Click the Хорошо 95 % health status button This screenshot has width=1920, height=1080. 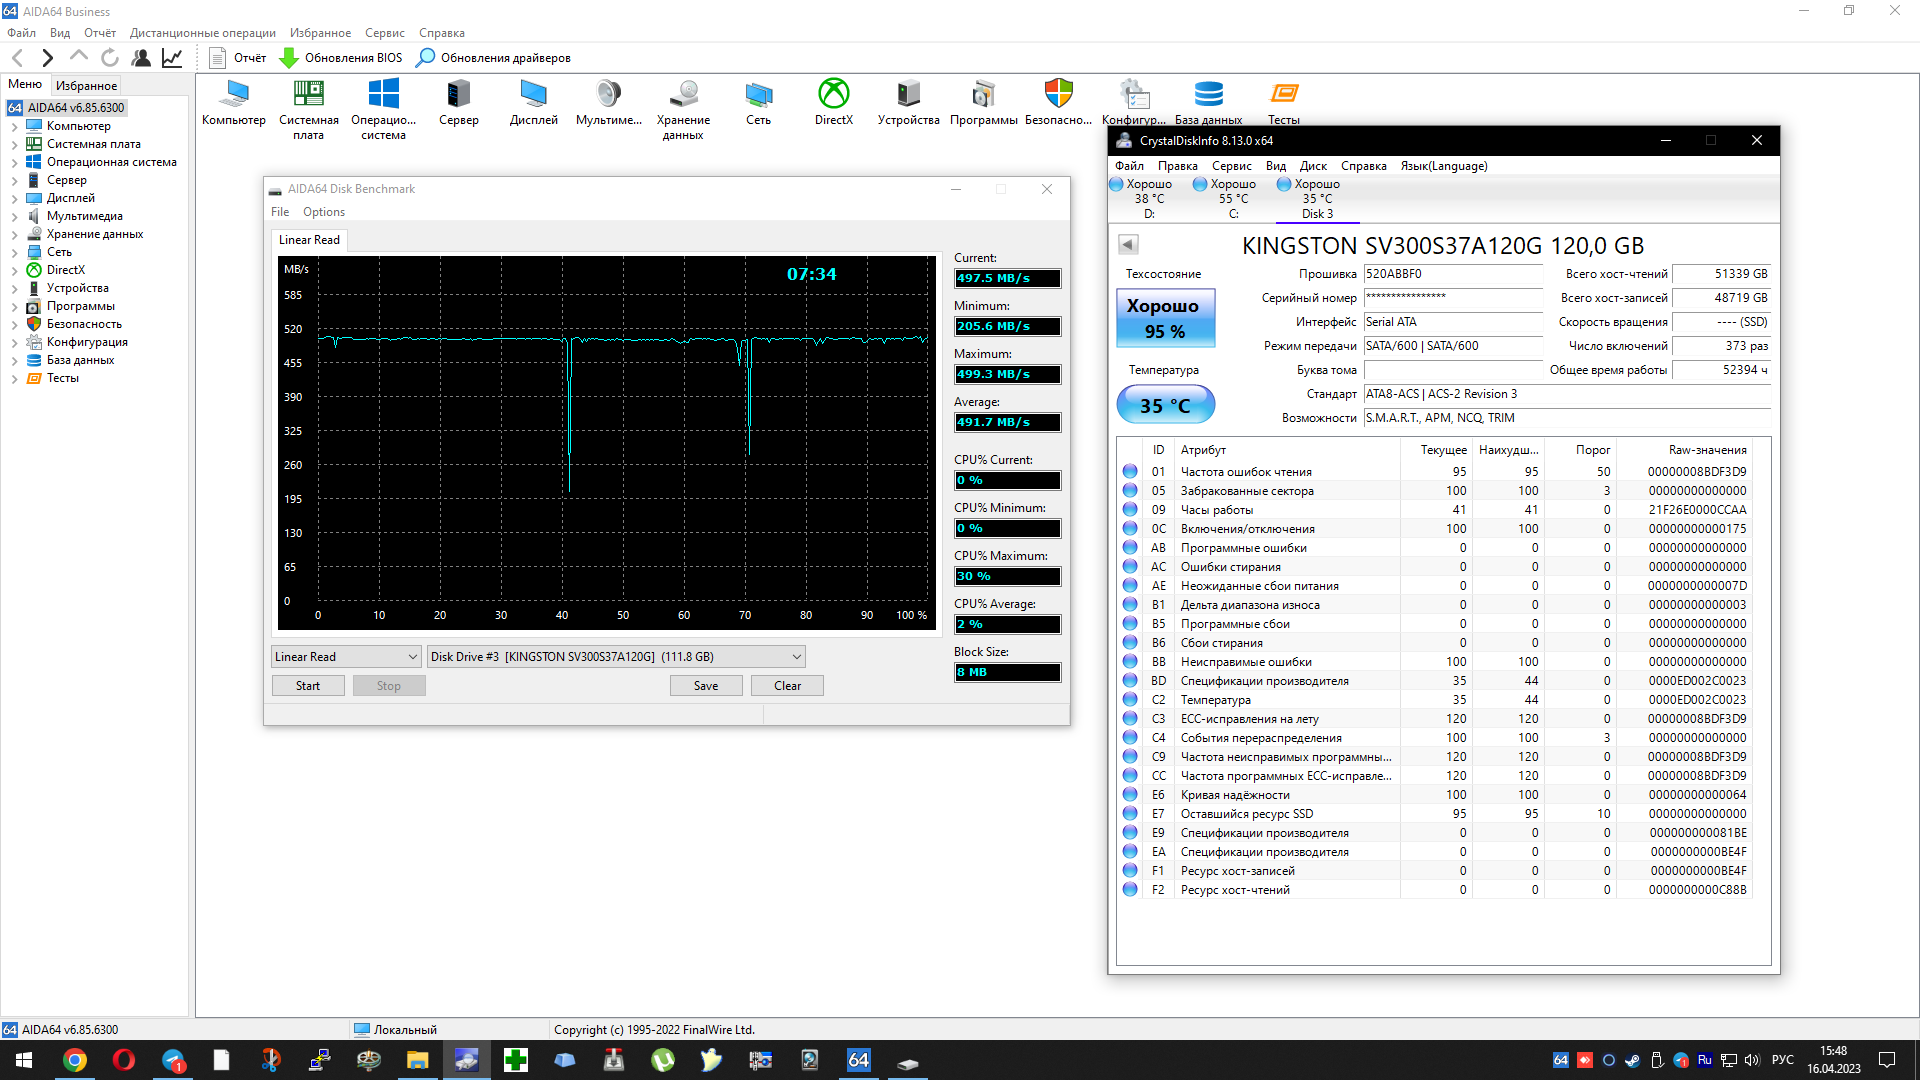coord(1165,318)
